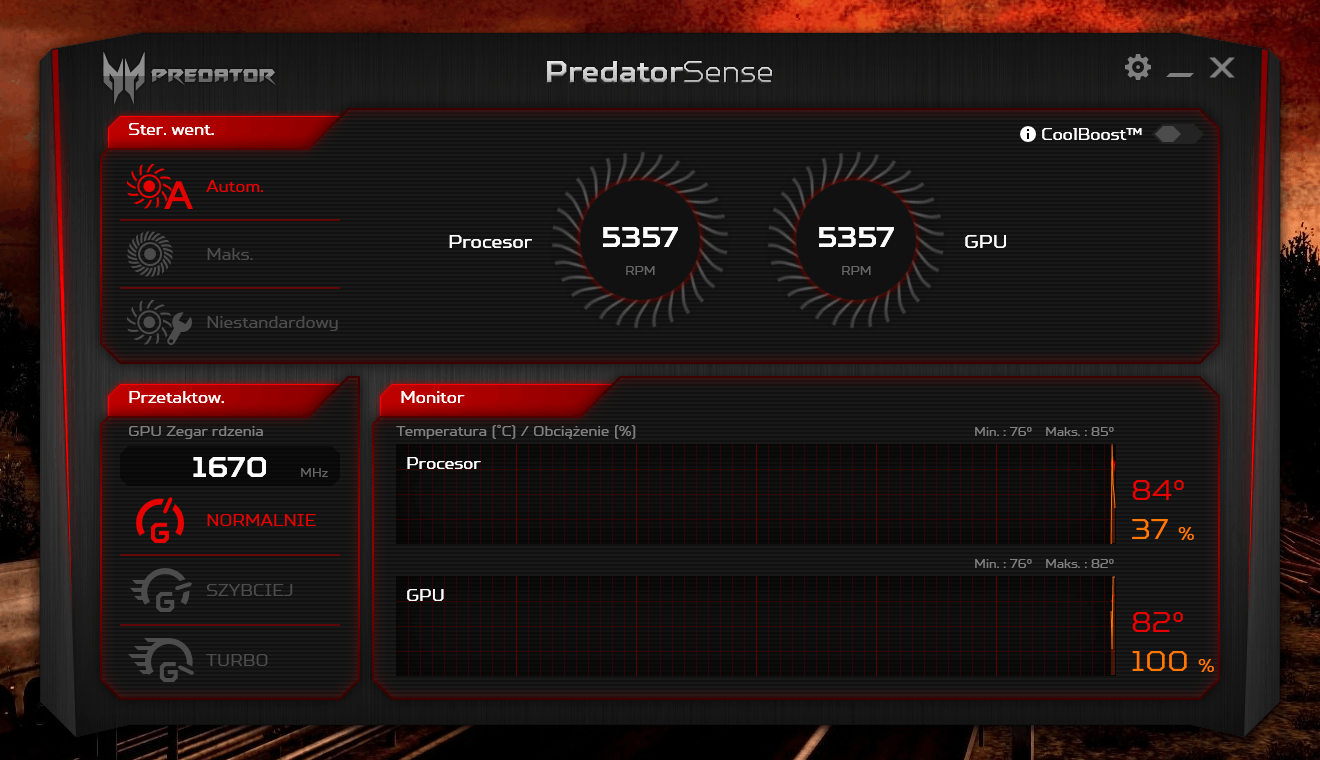Screen dimensions: 1320x760
Task: Open PredatorSense settings gear
Action: tap(1138, 68)
